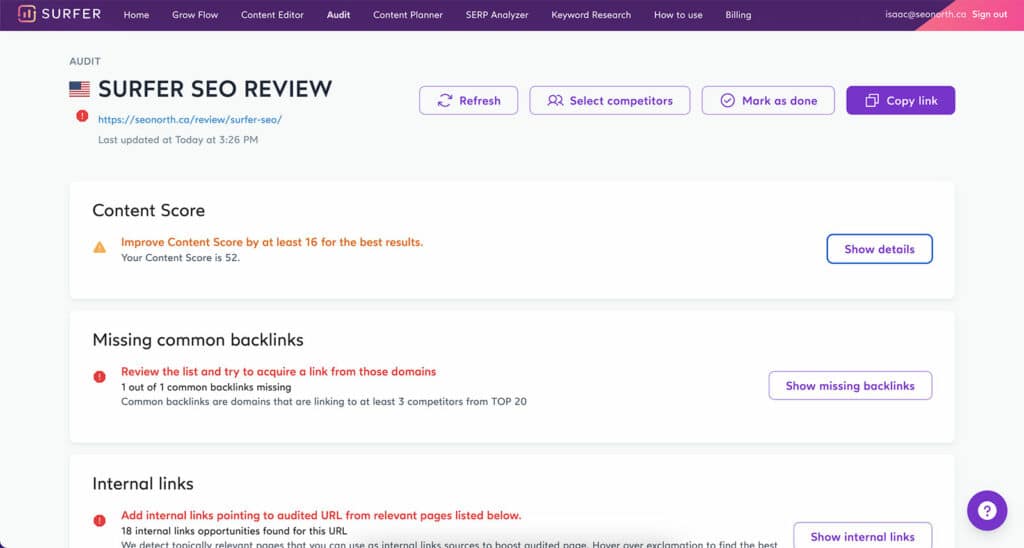
Task: Click the AUDIT breadcrumb label
Action: point(85,61)
